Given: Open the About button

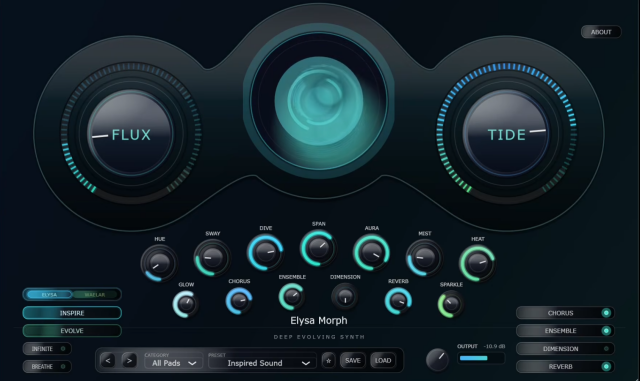Looking at the screenshot, I should [x=601, y=32].
